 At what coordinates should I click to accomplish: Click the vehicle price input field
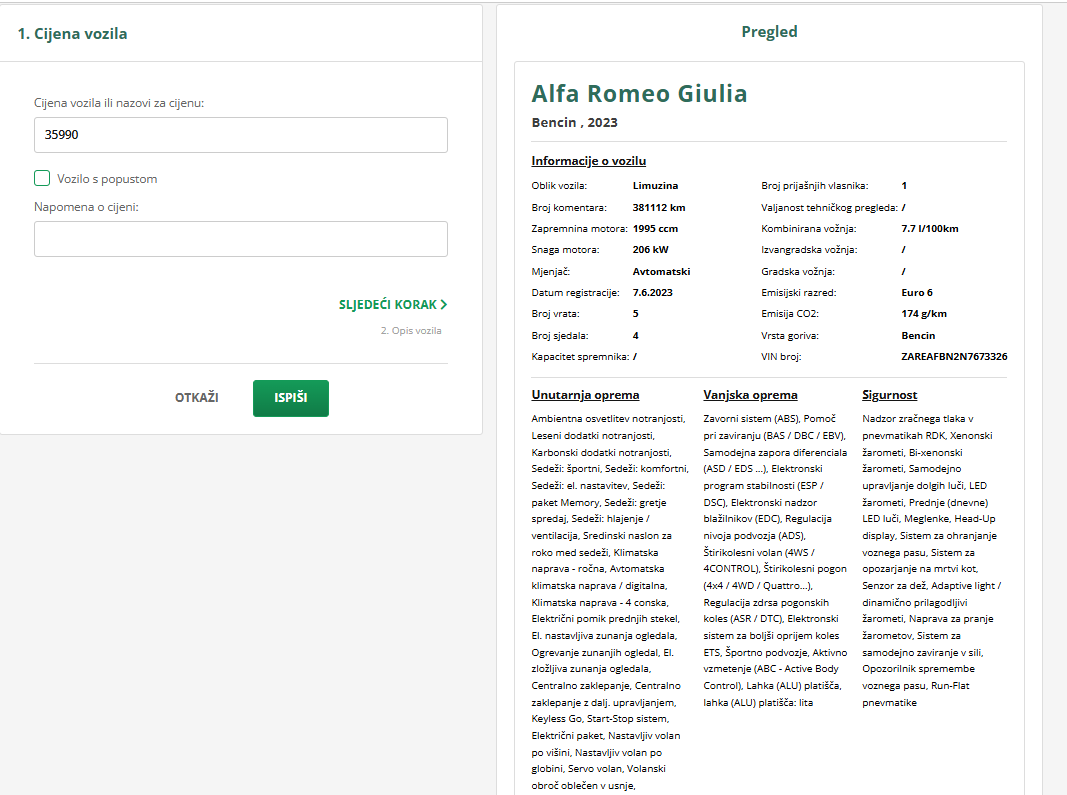241,135
